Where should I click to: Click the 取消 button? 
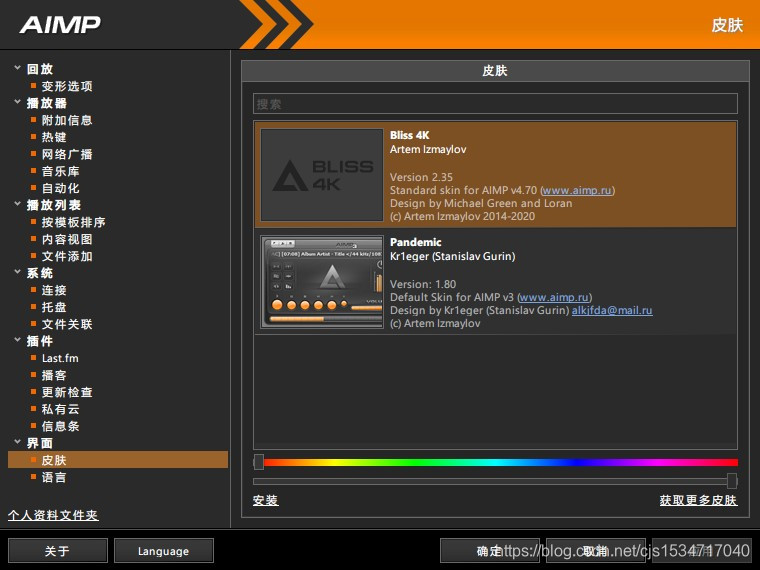coord(596,551)
